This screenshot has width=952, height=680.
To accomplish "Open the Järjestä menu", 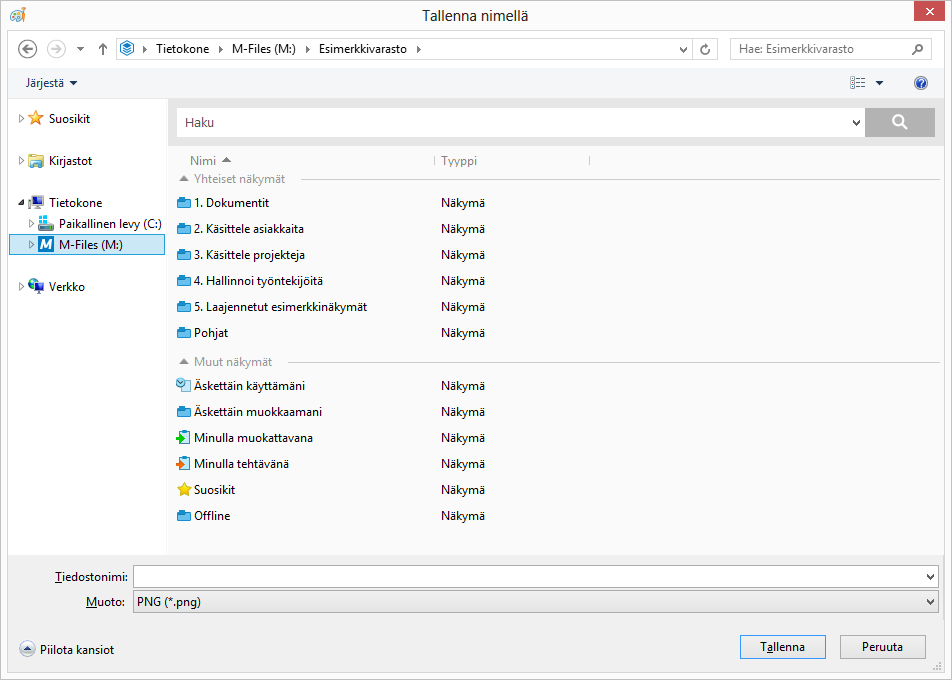I will pos(51,83).
